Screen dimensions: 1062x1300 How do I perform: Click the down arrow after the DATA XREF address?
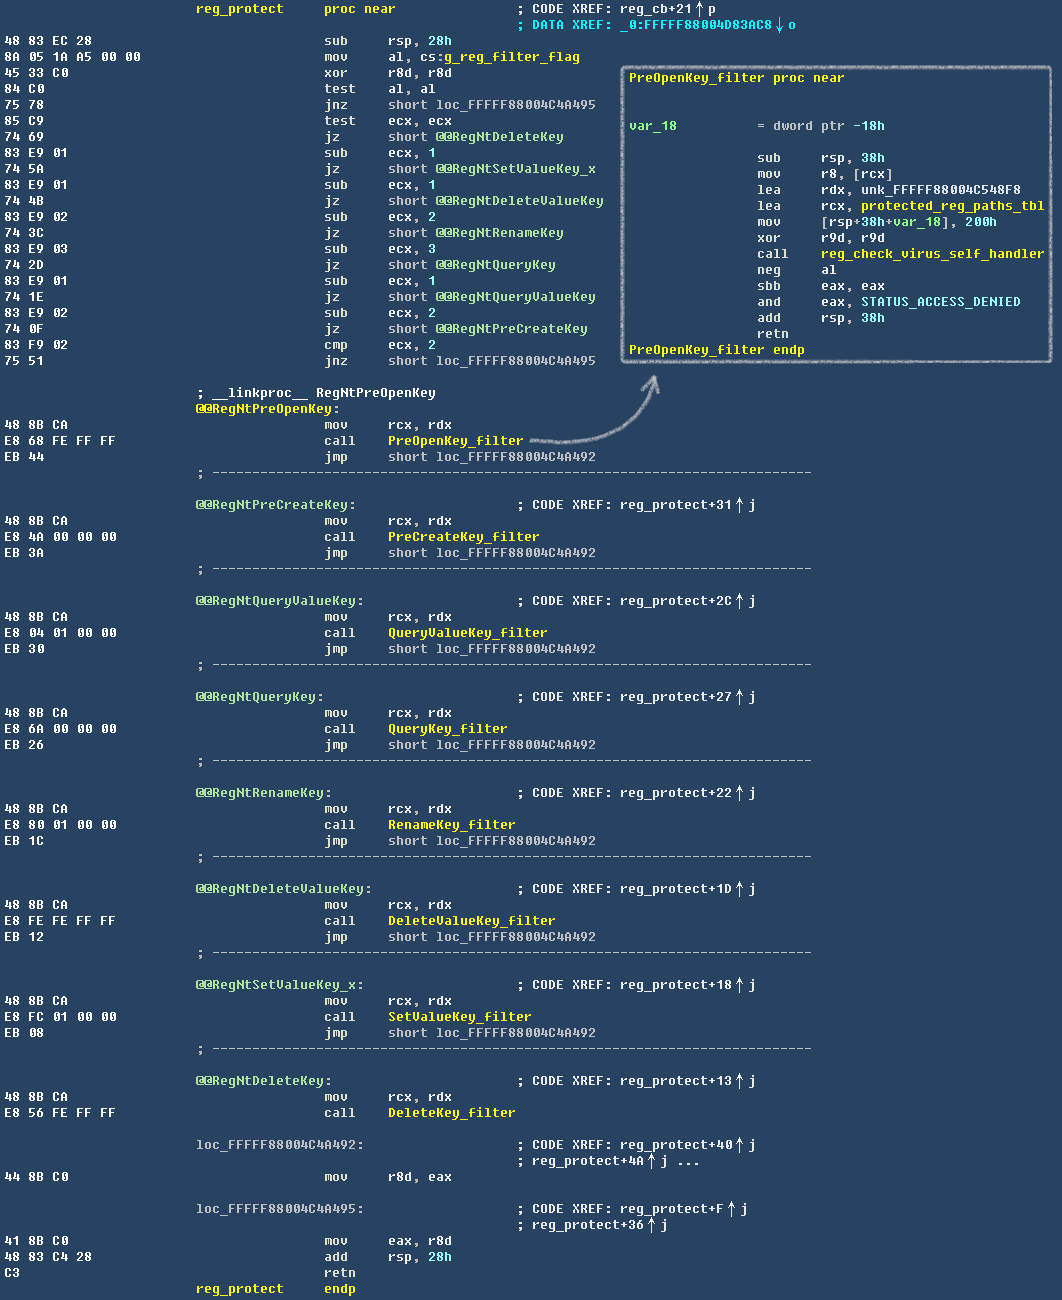coord(780,25)
